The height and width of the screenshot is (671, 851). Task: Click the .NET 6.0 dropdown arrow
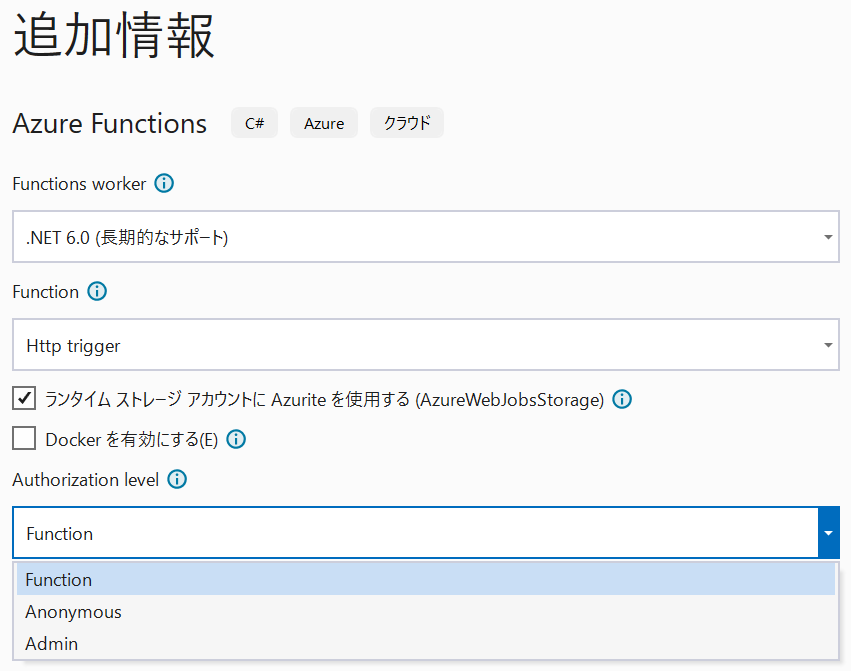tap(827, 236)
